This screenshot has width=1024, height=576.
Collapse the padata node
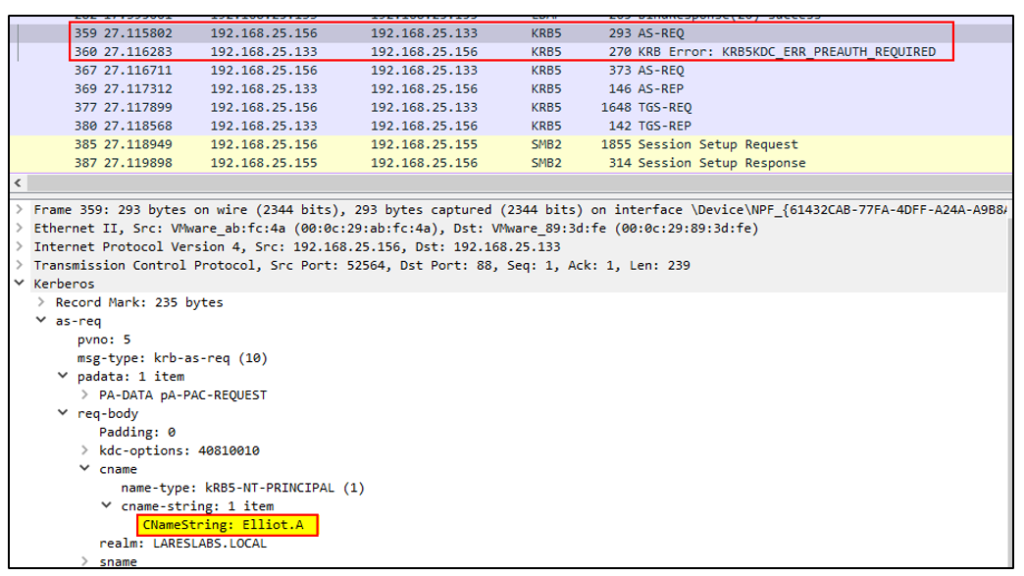[x=63, y=376]
